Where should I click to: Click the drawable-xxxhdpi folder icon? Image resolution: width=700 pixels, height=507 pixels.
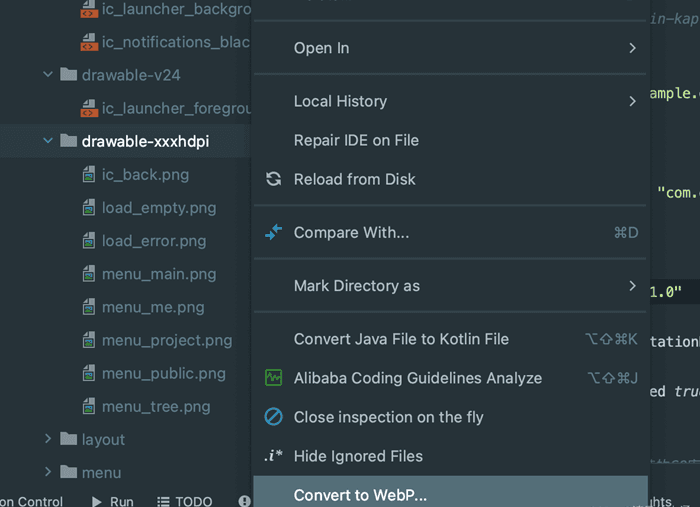pyautogui.click(x=68, y=141)
